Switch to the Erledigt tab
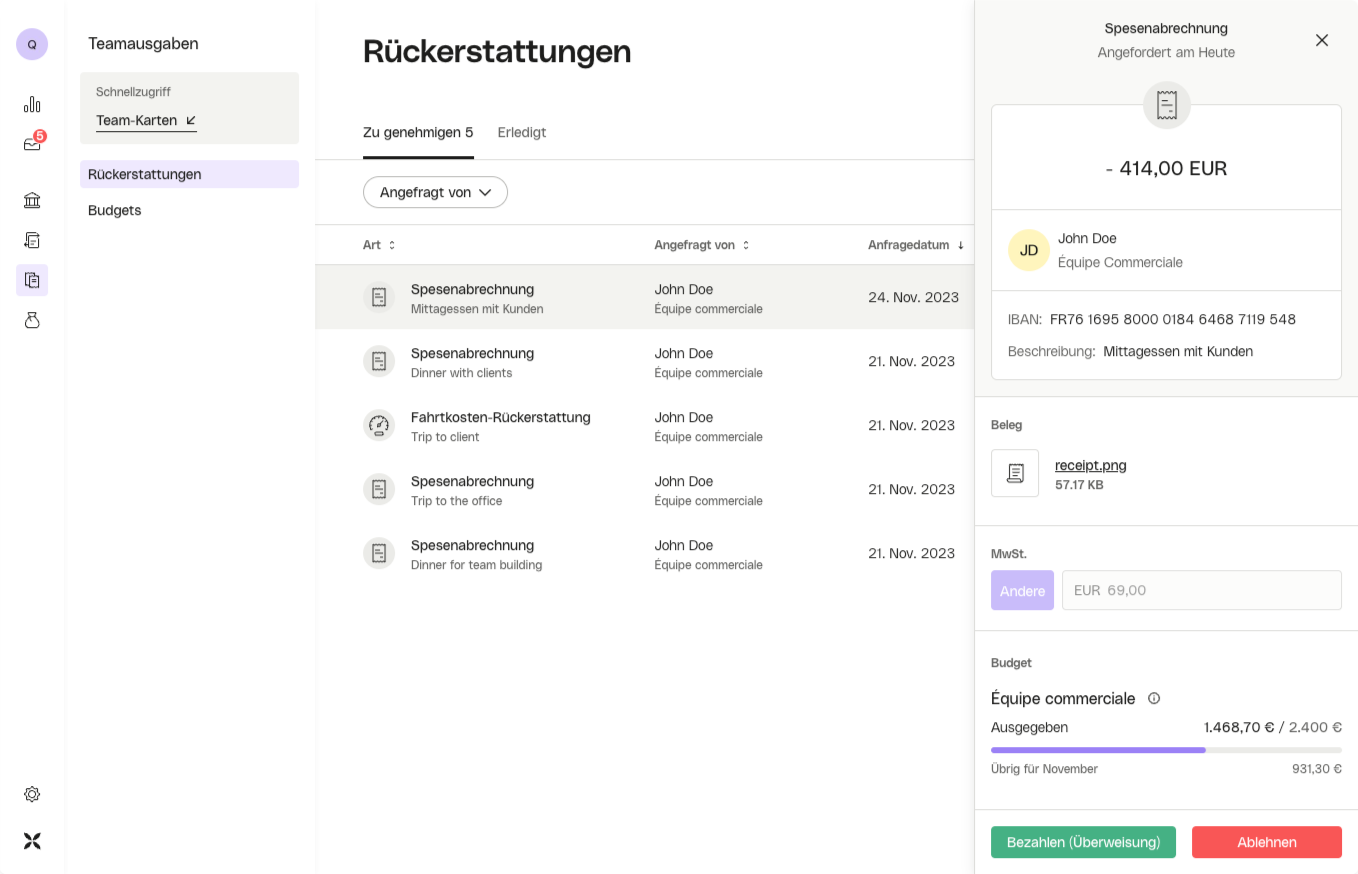The image size is (1358, 874). point(522,132)
